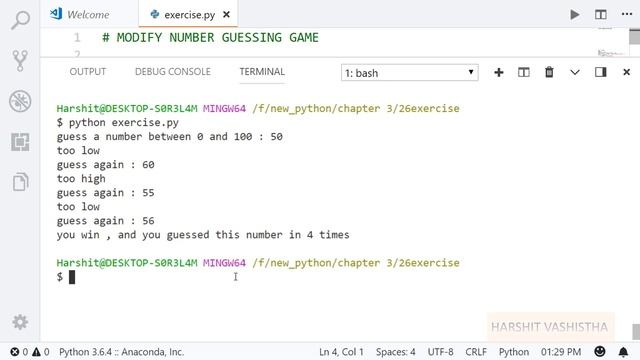This screenshot has height=360, width=640.
Task: Open the Debug view (crossed bug icon)
Action: pos(20,101)
